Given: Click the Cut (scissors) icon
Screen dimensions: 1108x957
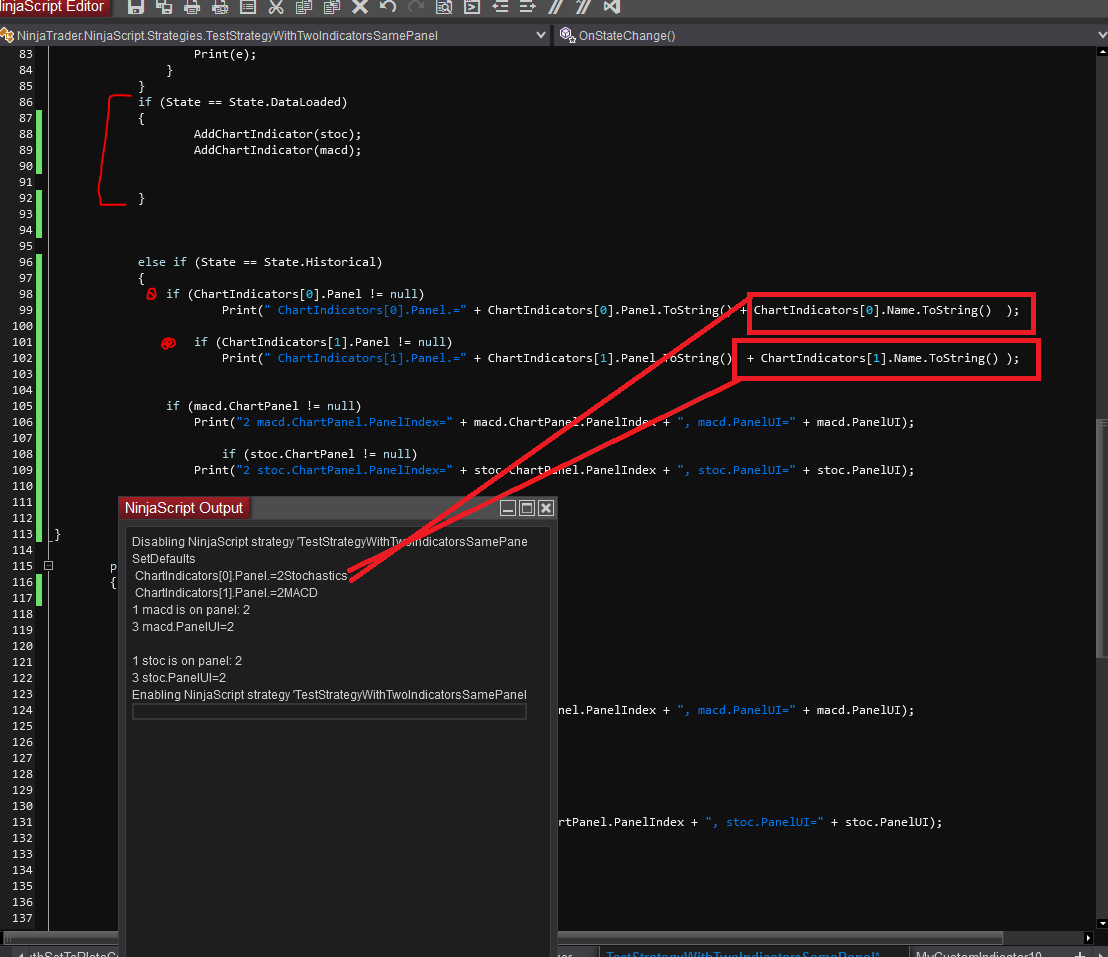Looking at the screenshot, I should [x=276, y=7].
